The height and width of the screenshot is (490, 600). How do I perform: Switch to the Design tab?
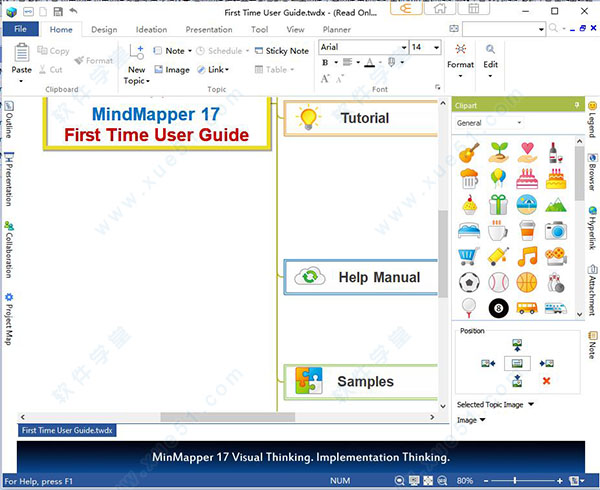tap(104, 29)
